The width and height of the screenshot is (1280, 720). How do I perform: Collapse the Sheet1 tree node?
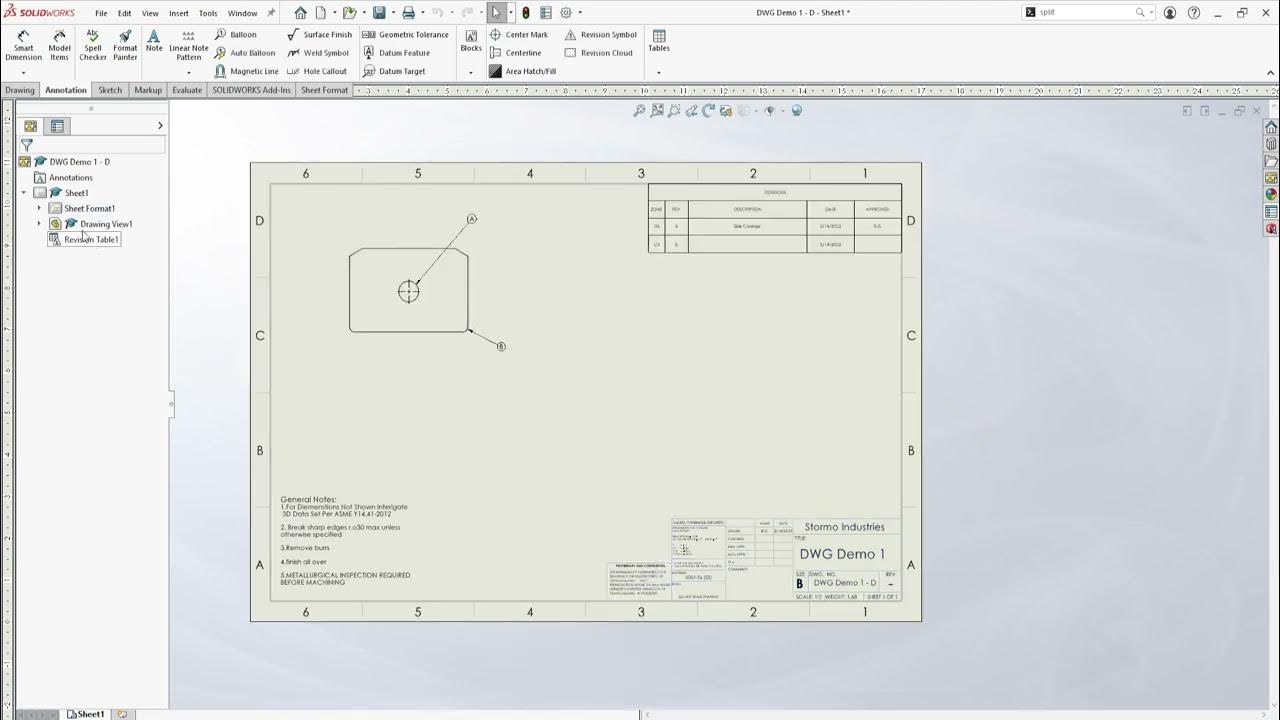tap(24, 193)
